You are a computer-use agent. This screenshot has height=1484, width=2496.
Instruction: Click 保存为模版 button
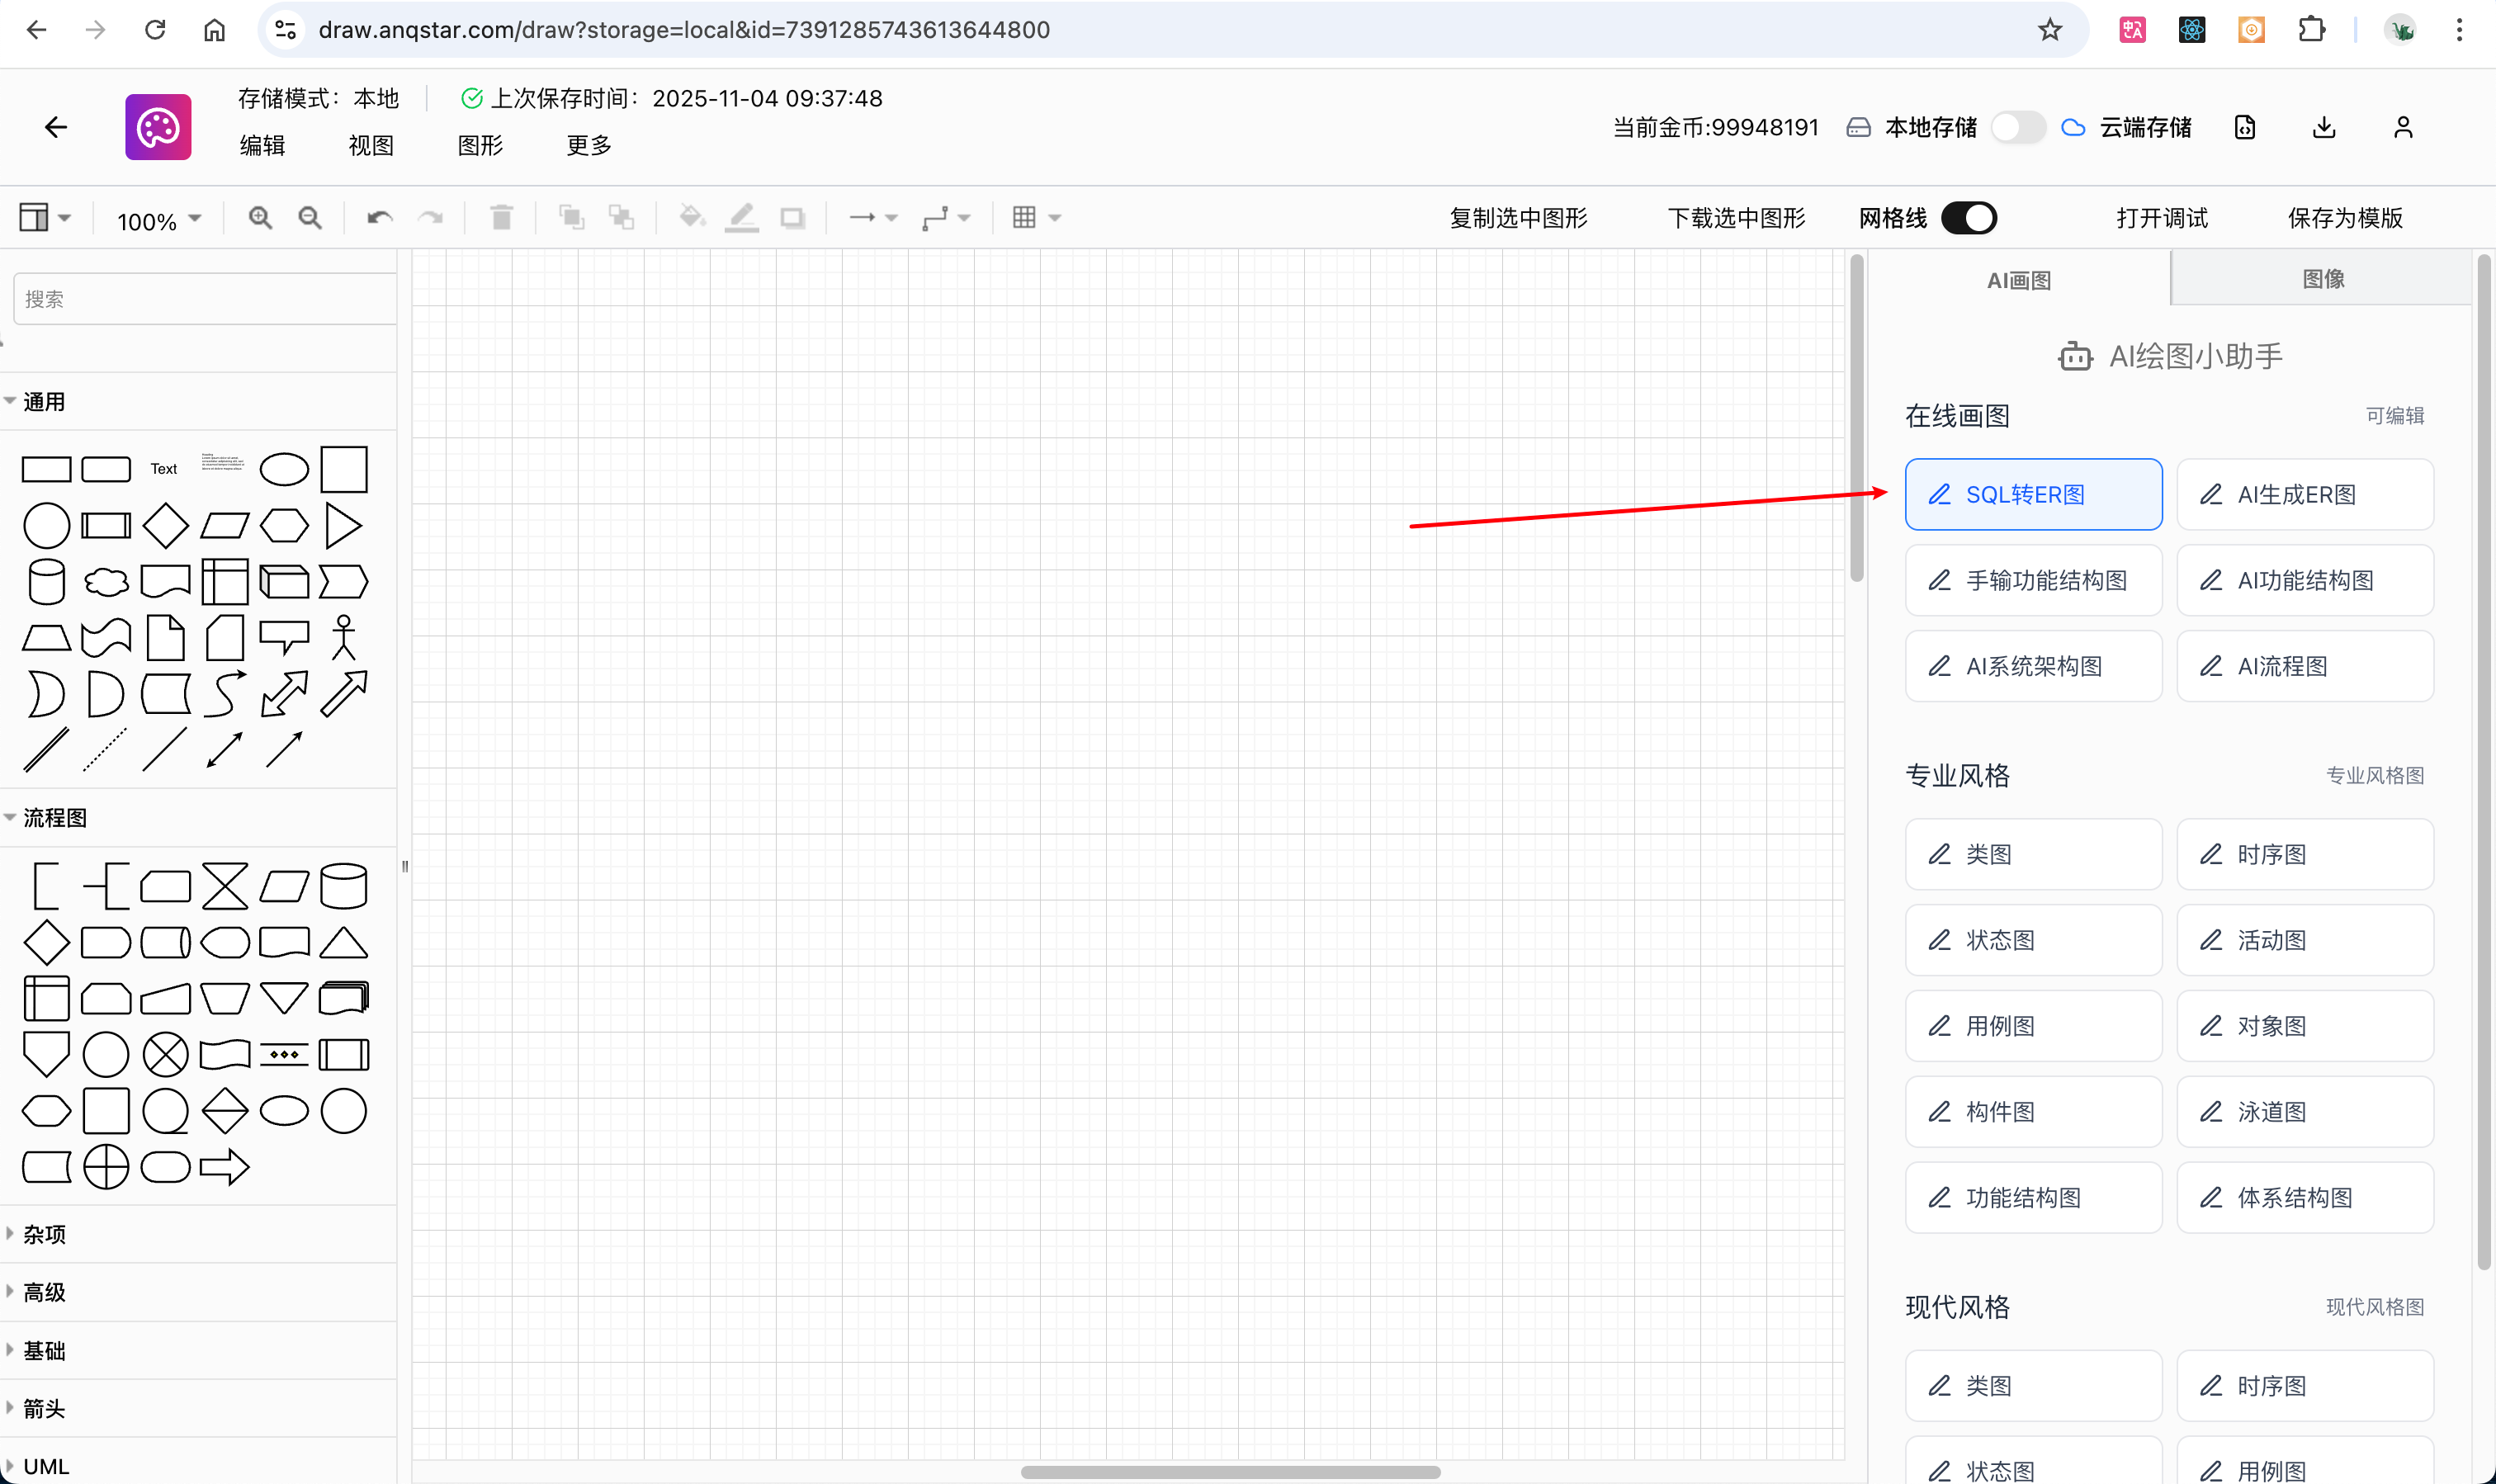pyautogui.click(x=2344, y=218)
